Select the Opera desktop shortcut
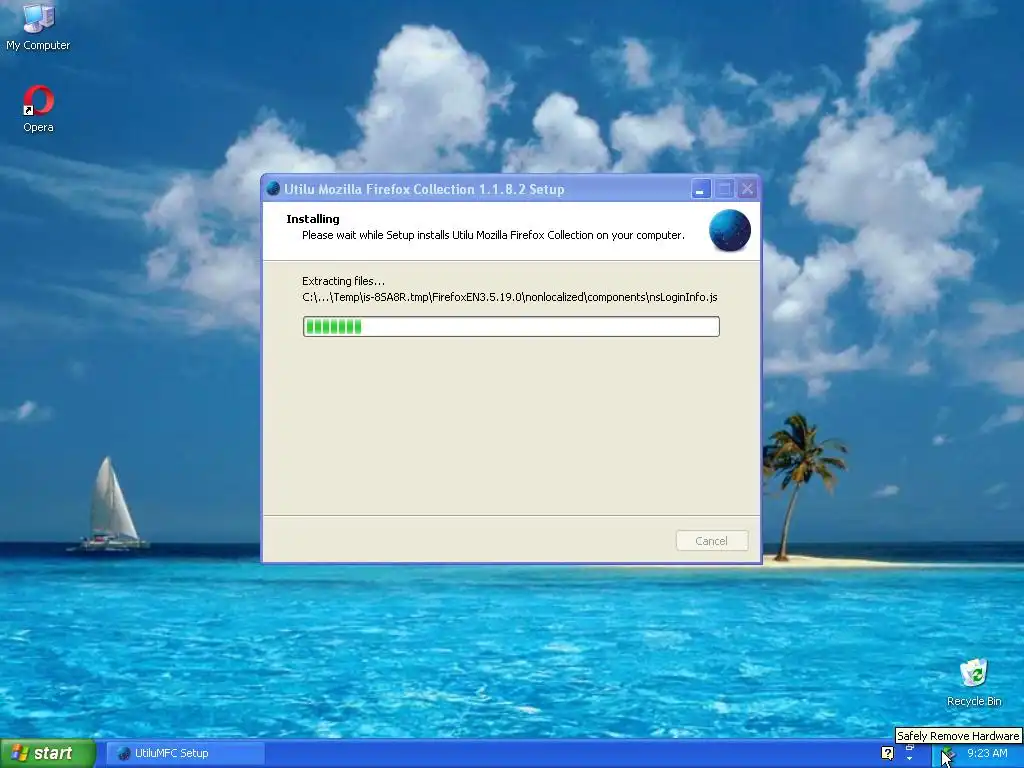Image resolution: width=1024 pixels, height=768 pixels. point(38,110)
